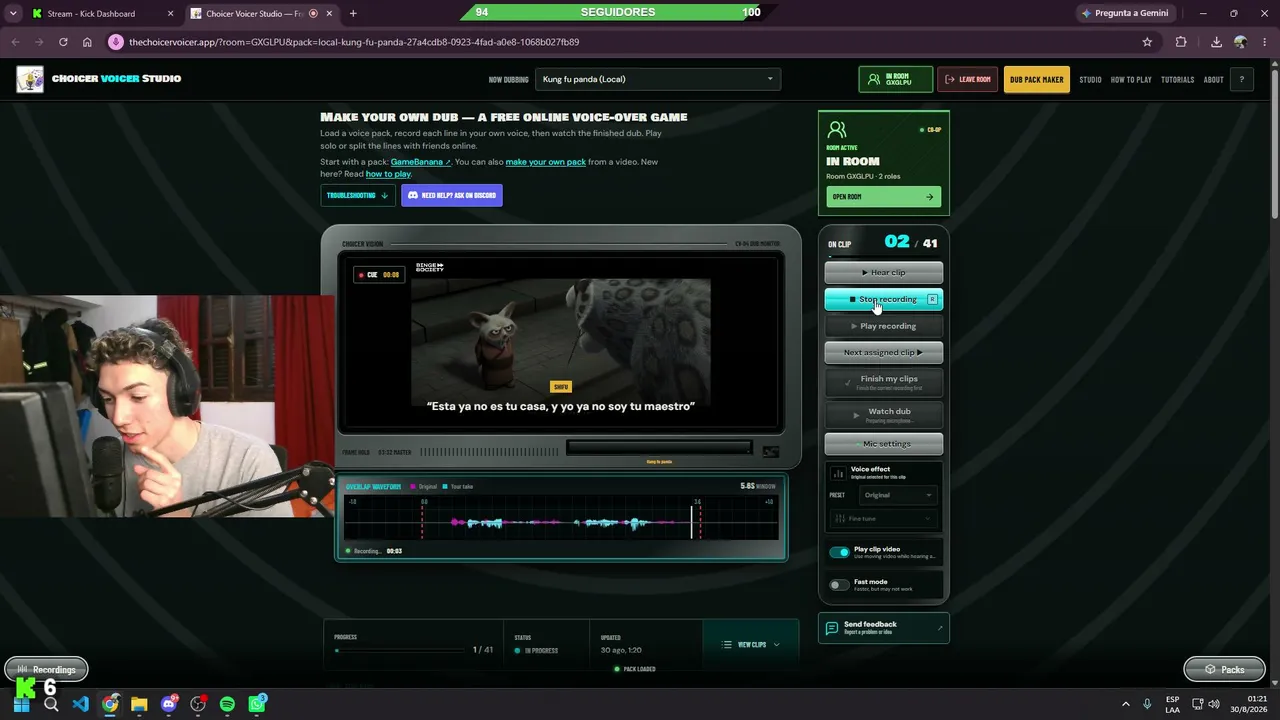Follow the how to play link
Viewport: 1280px width, 720px height.
pyautogui.click(x=388, y=174)
